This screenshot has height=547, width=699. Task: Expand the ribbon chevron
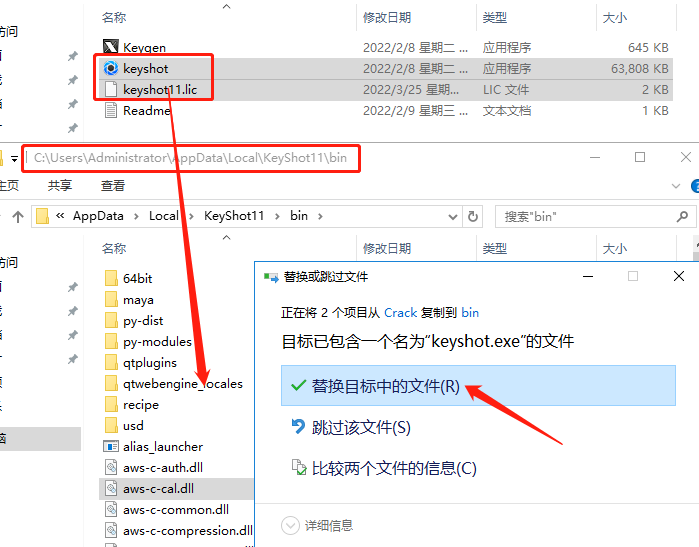[x=676, y=186]
